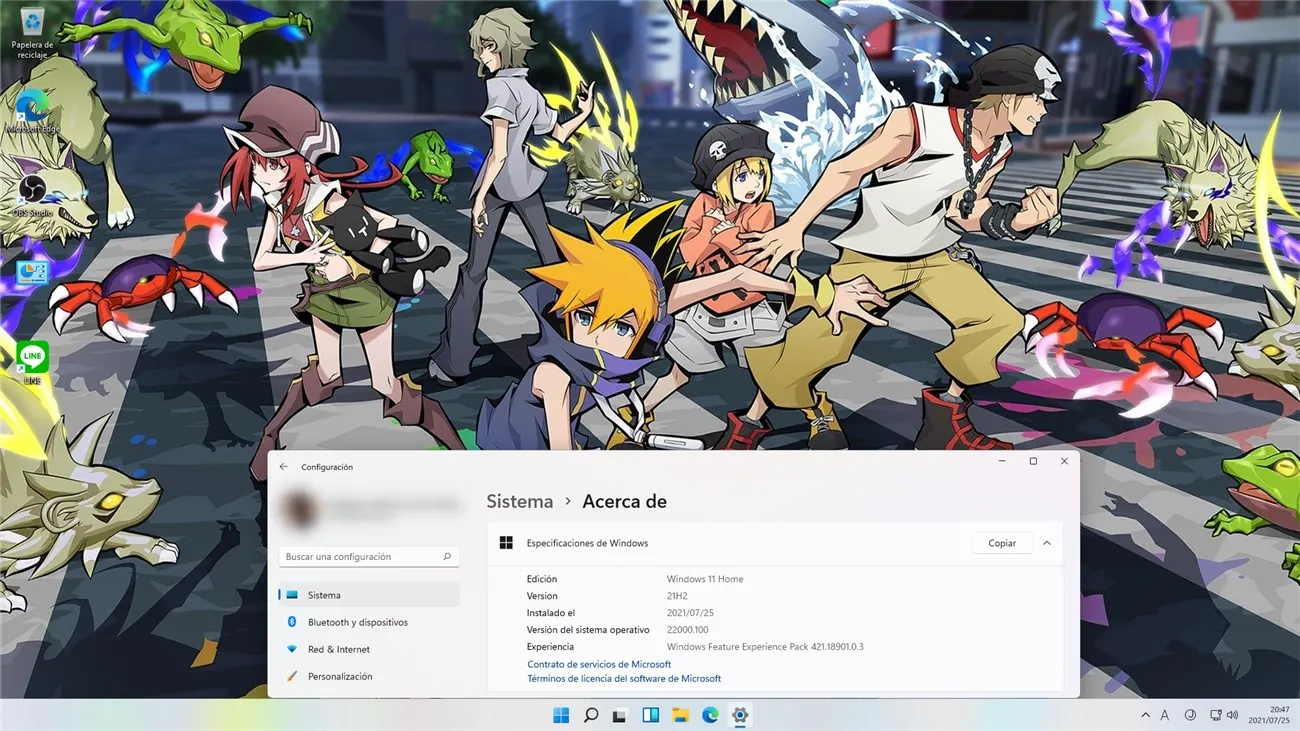Viewport: 1300px width, 731px height.
Task: Click the input language A indicator
Action: pyautogui.click(x=1165, y=715)
